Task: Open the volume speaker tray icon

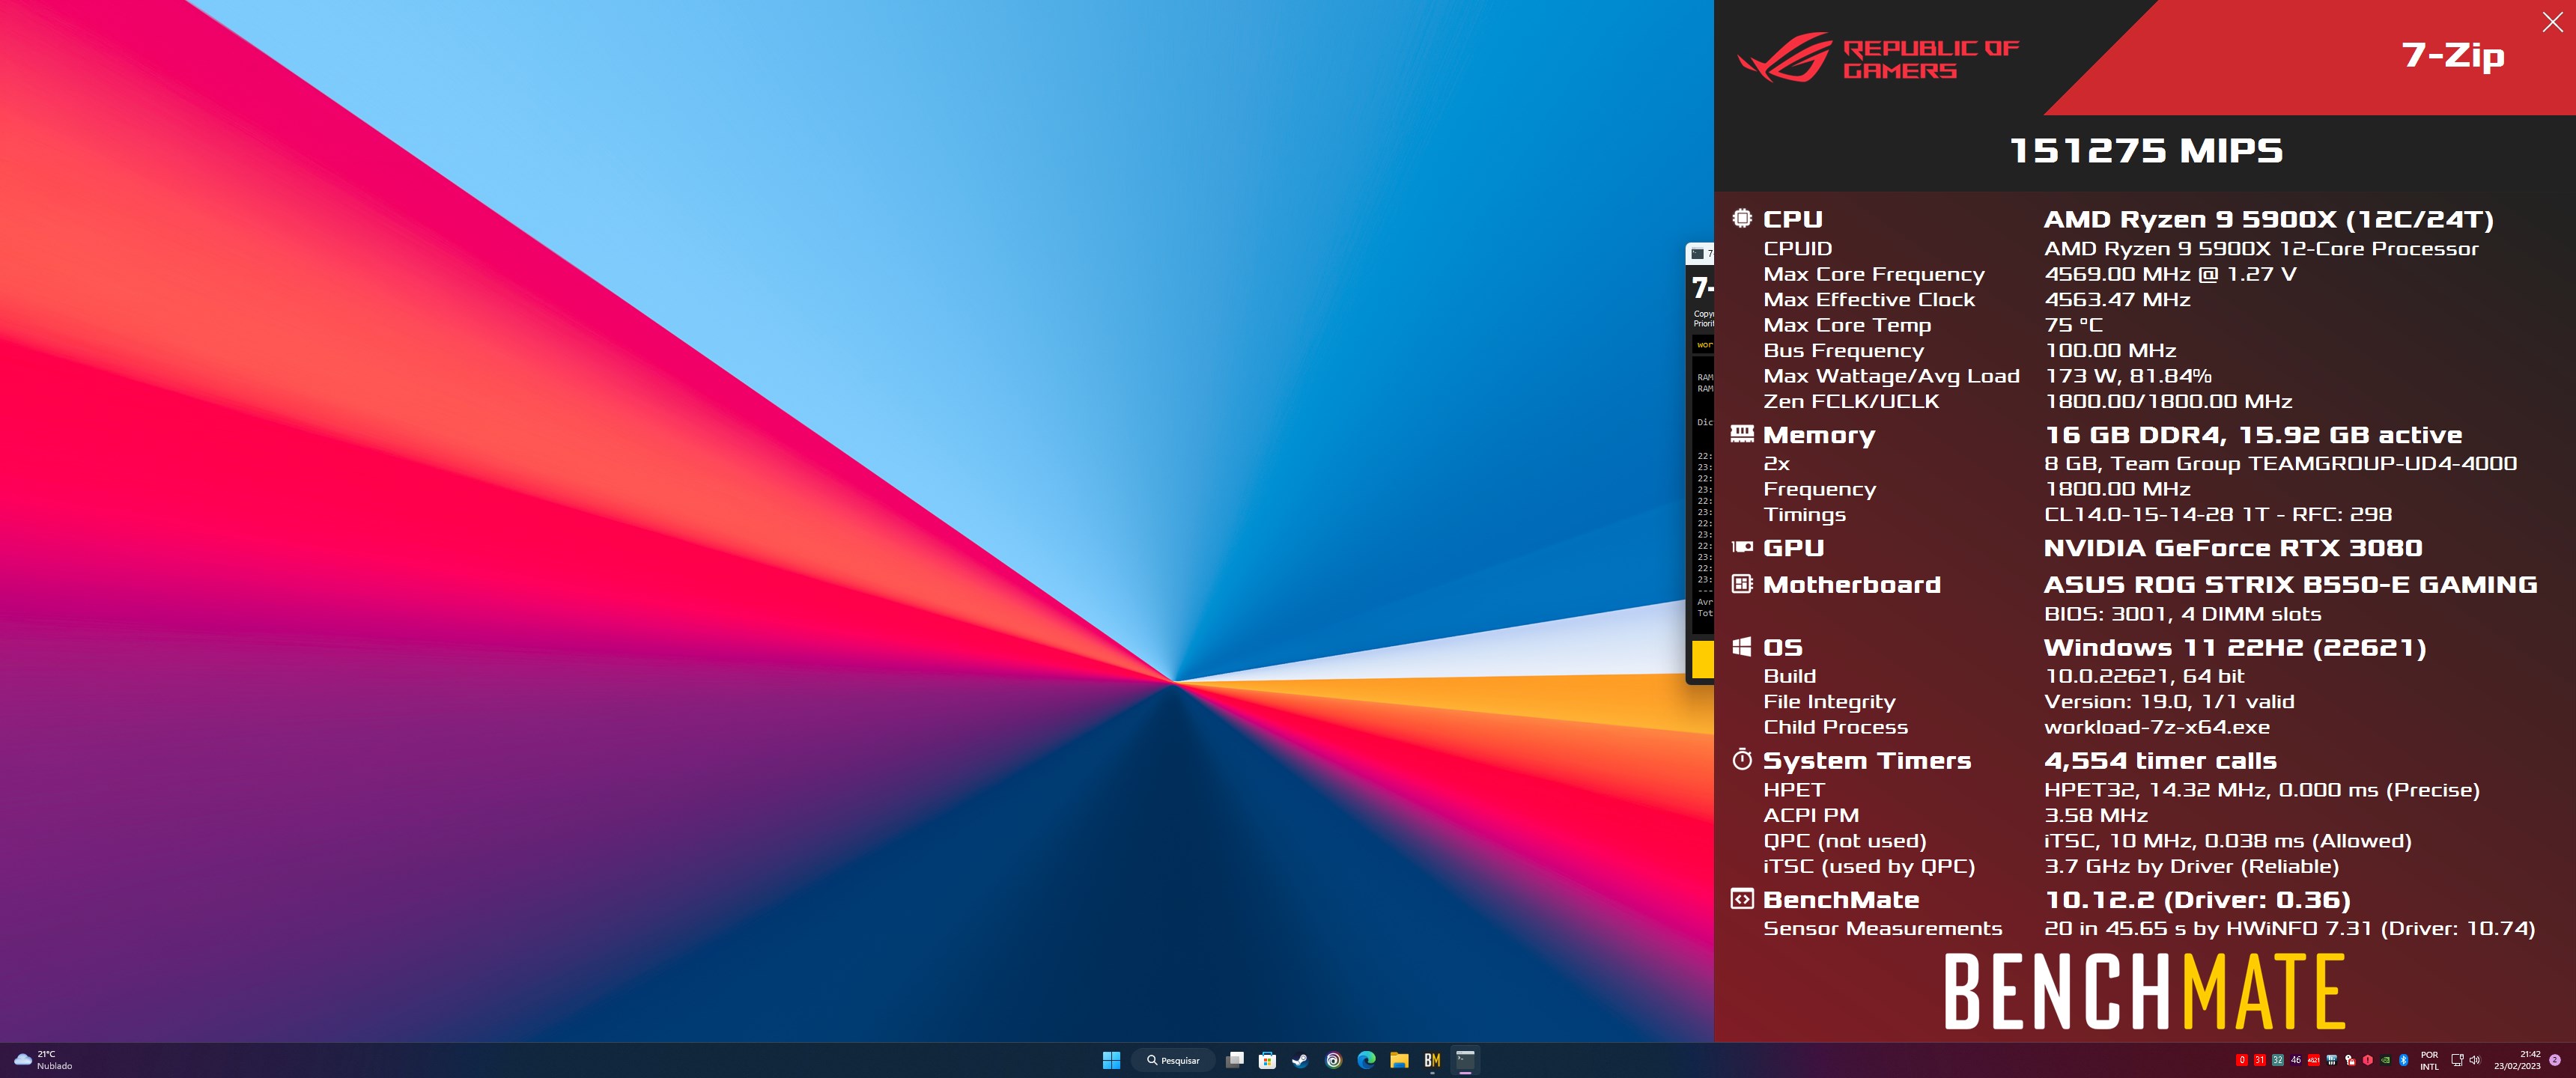Action: pyautogui.click(x=2475, y=1060)
